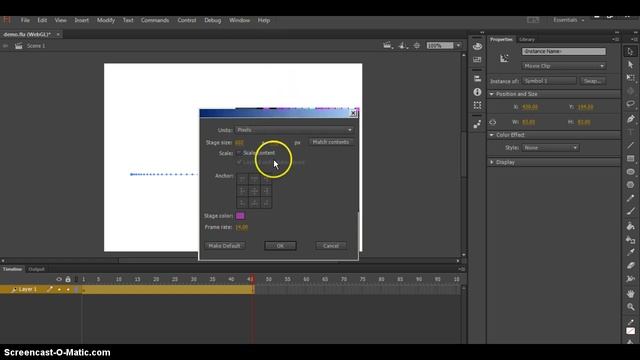This screenshot has width=640, height=360.
Task: Select the Eyedropper tool
Action: coord(631,252)
